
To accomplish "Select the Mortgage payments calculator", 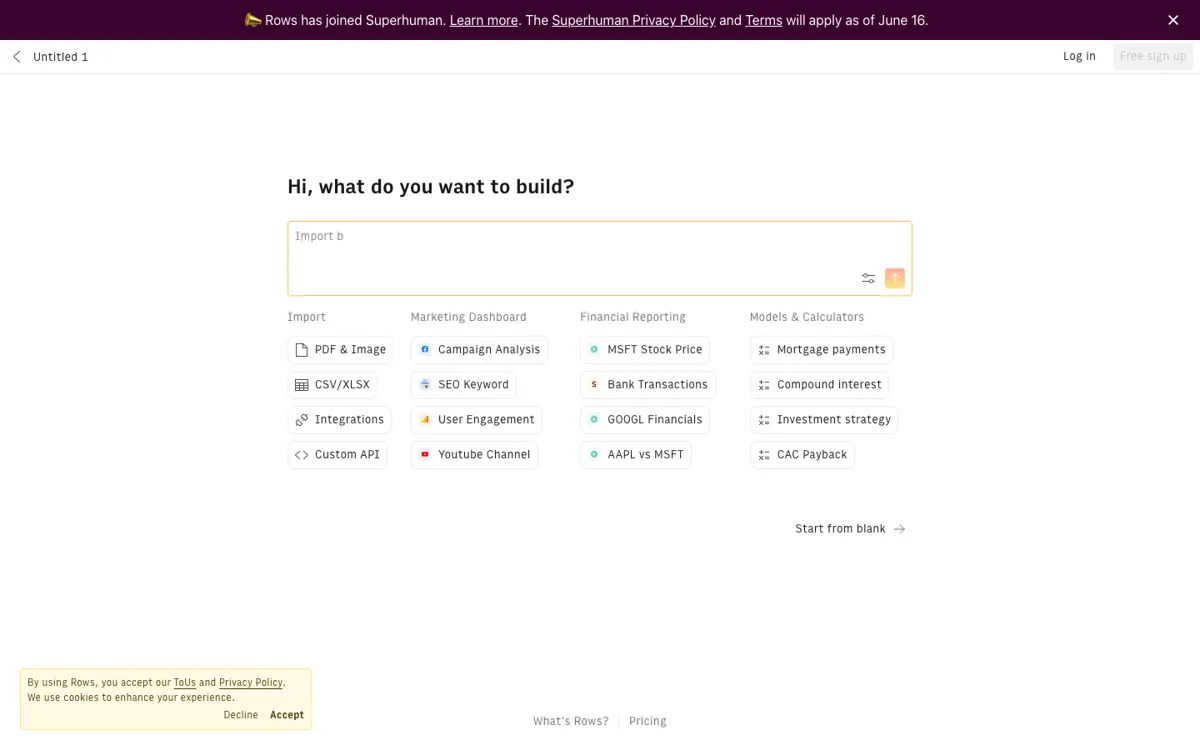I will (x=821, y=350).
